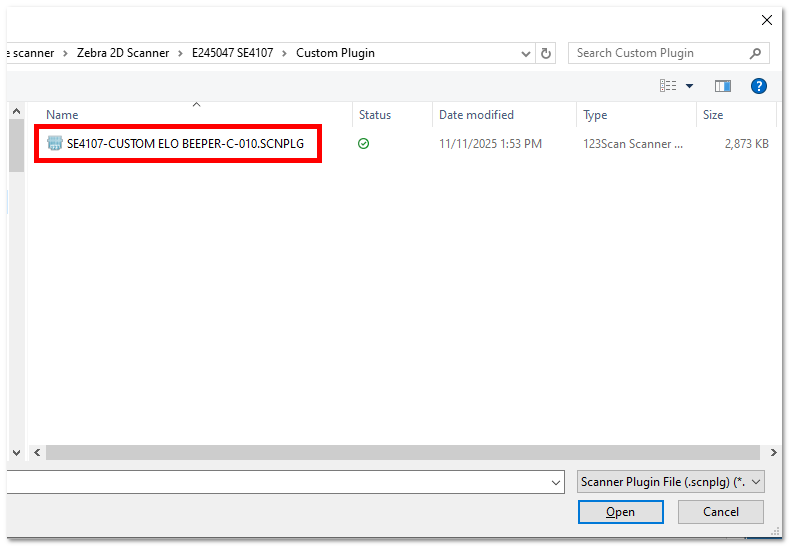Click the 123Scan Scanner type cell
The height and width of the screenshot is (546, 789).
coord(633,144)
